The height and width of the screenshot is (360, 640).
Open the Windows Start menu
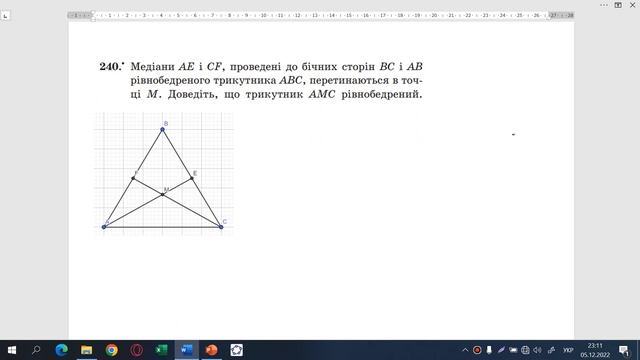tap(12, 350)
